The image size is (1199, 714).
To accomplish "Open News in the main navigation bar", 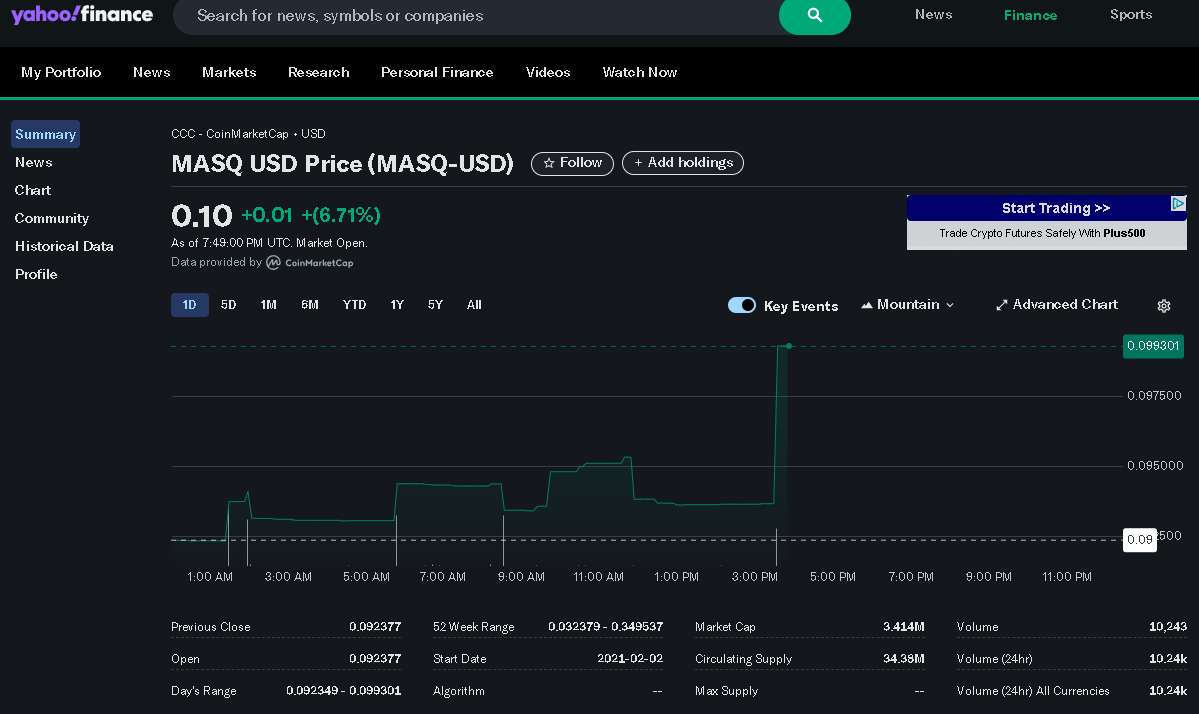I will tap(151, 73).
